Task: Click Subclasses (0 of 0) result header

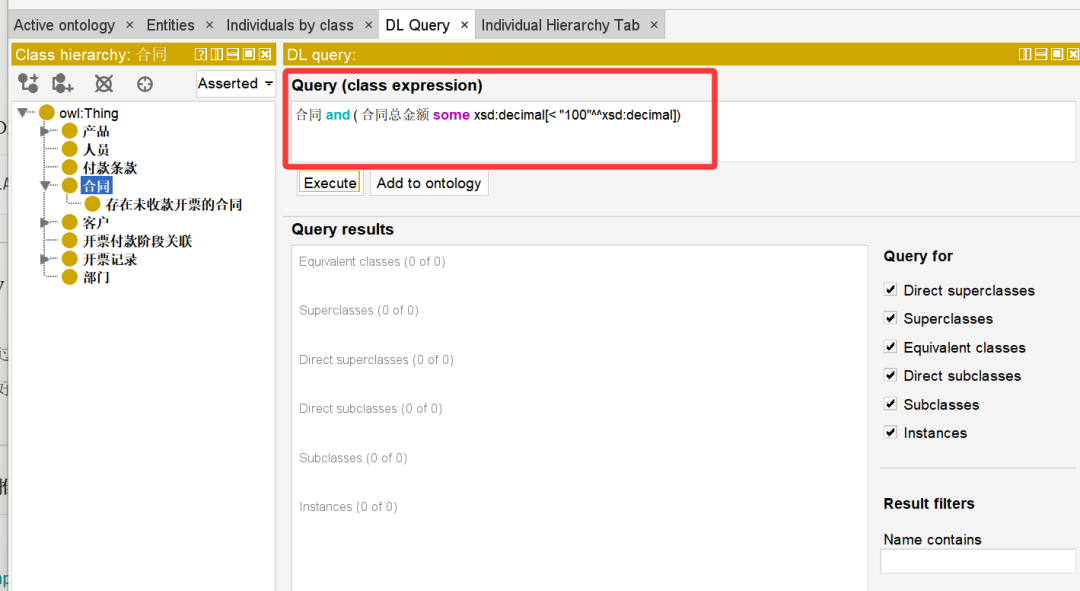Action: coord(353,458)
